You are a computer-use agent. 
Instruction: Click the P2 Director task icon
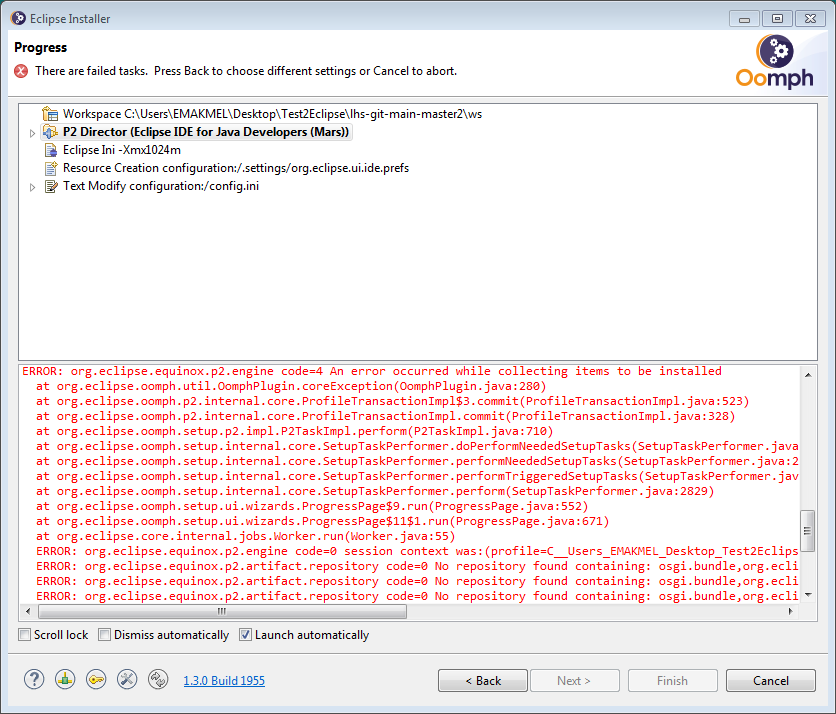pyautogui.click(x=50, y=132)
